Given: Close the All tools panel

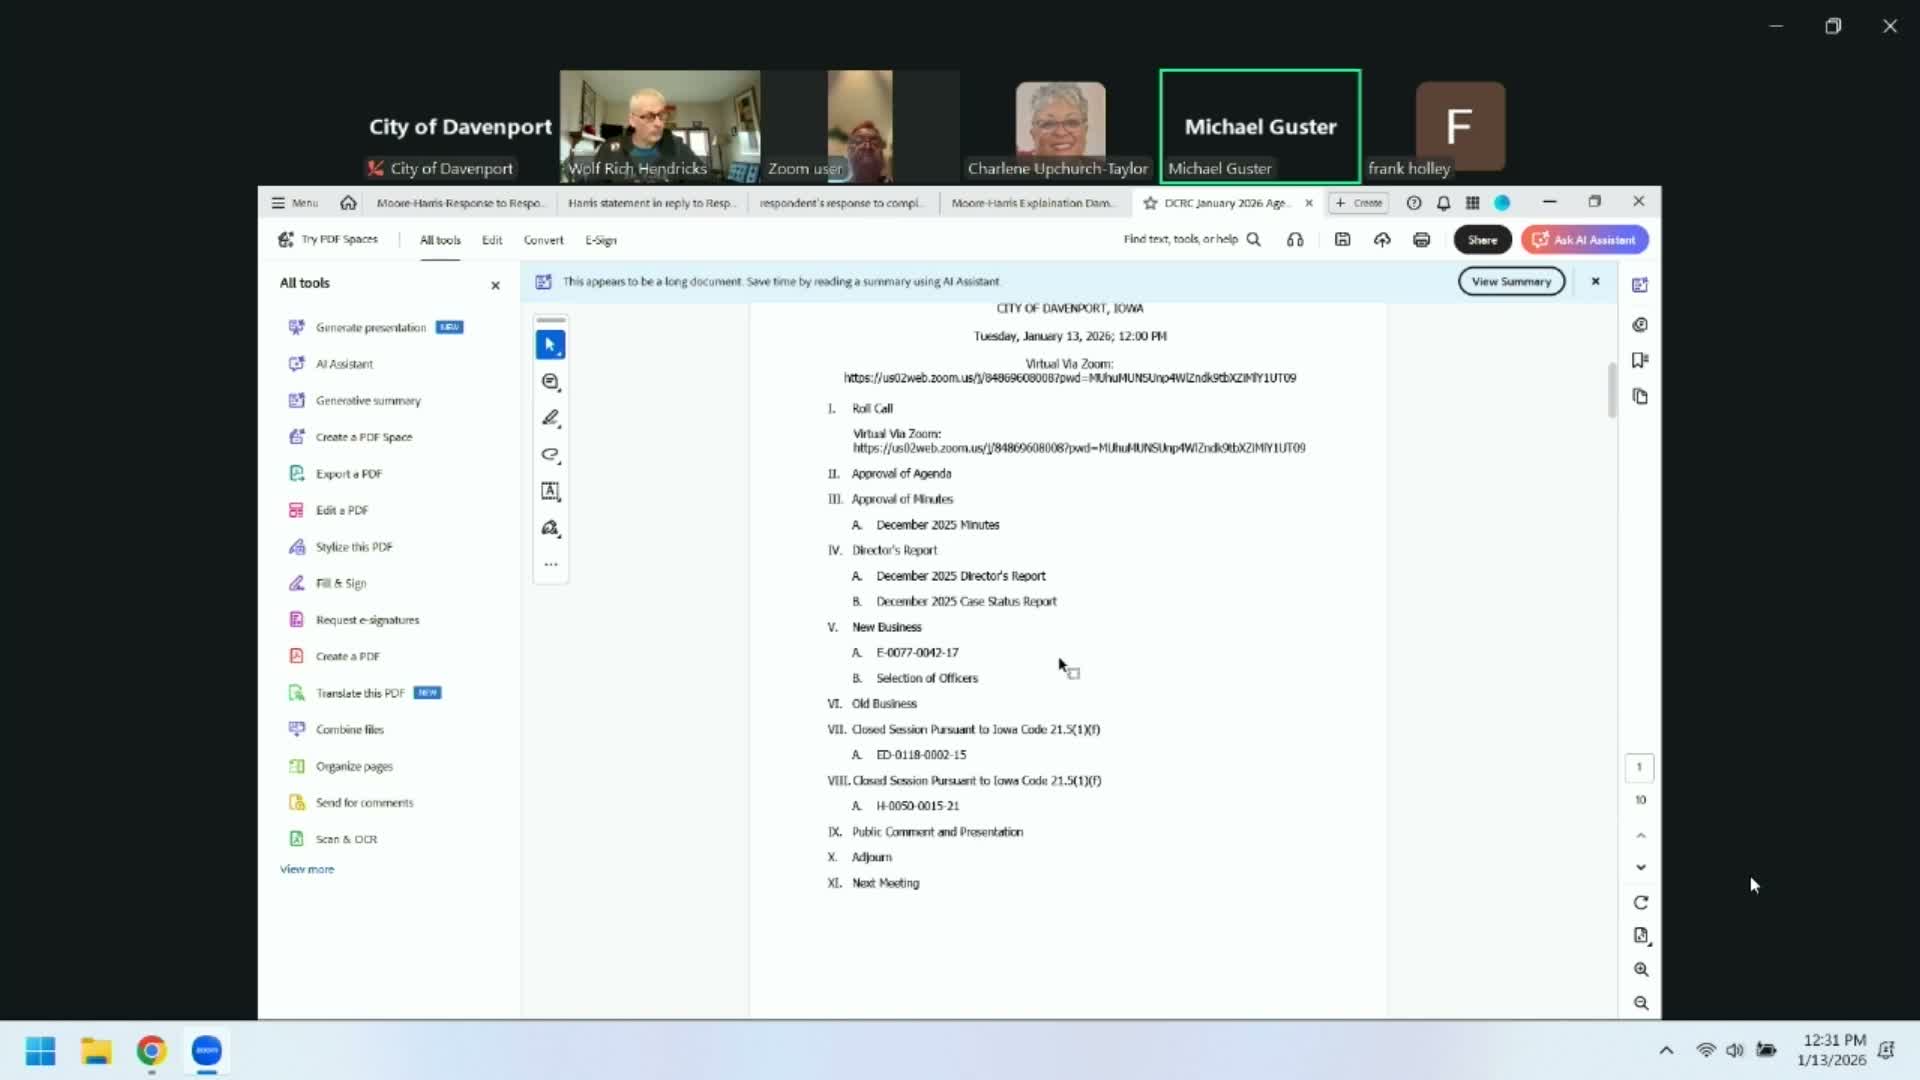Looking at the screenshot, I should pos(495,285).
